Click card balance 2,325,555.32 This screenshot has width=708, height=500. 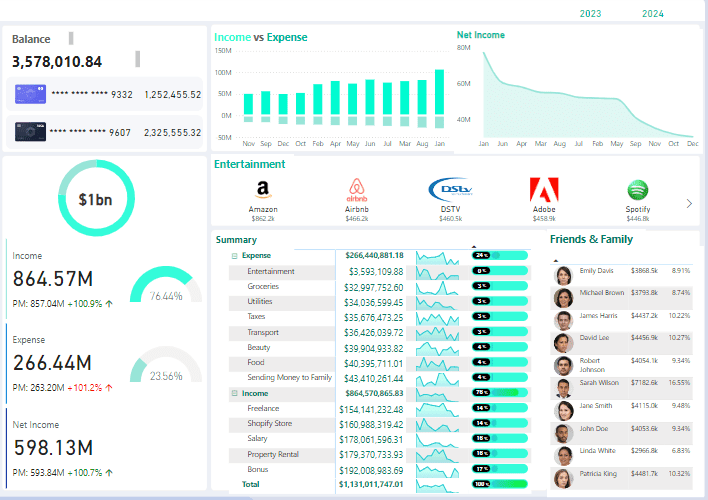(172, 132)
